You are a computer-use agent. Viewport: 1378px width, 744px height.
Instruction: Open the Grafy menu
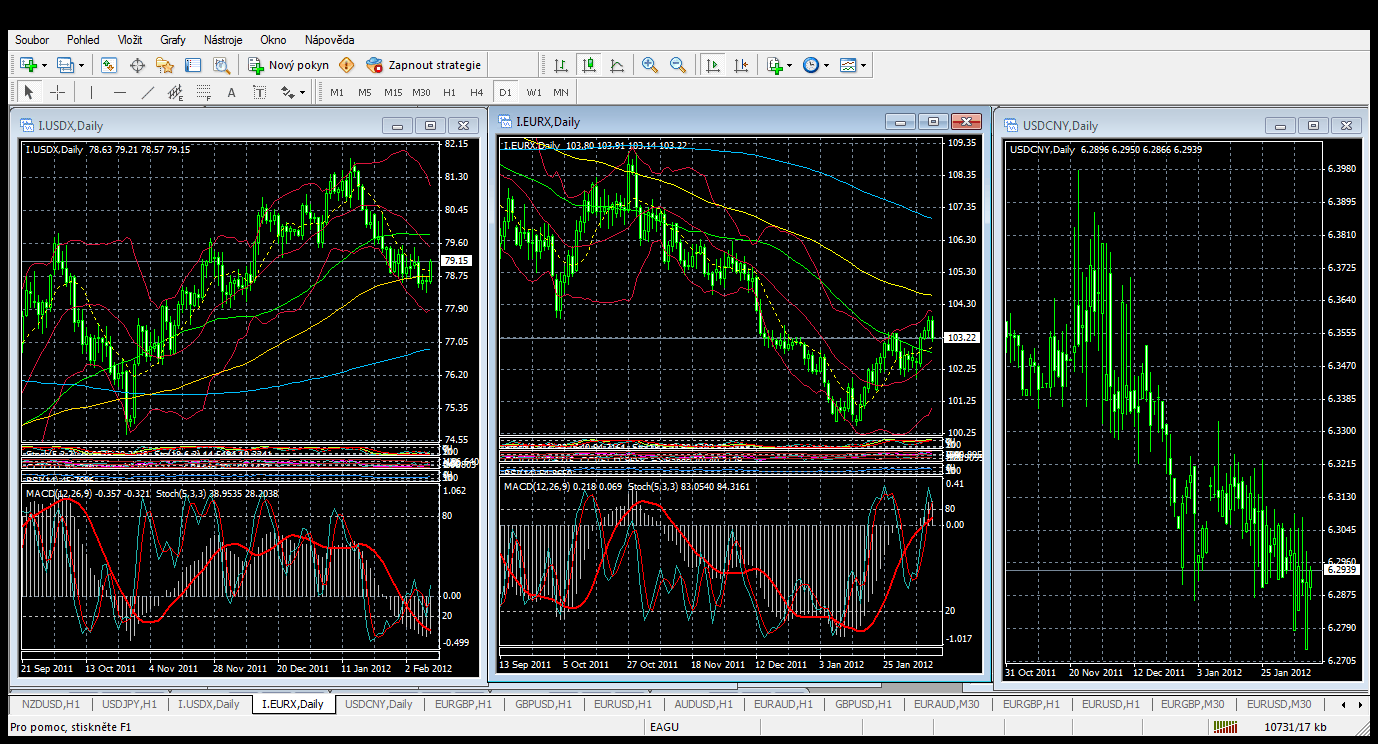click(173, 40)
